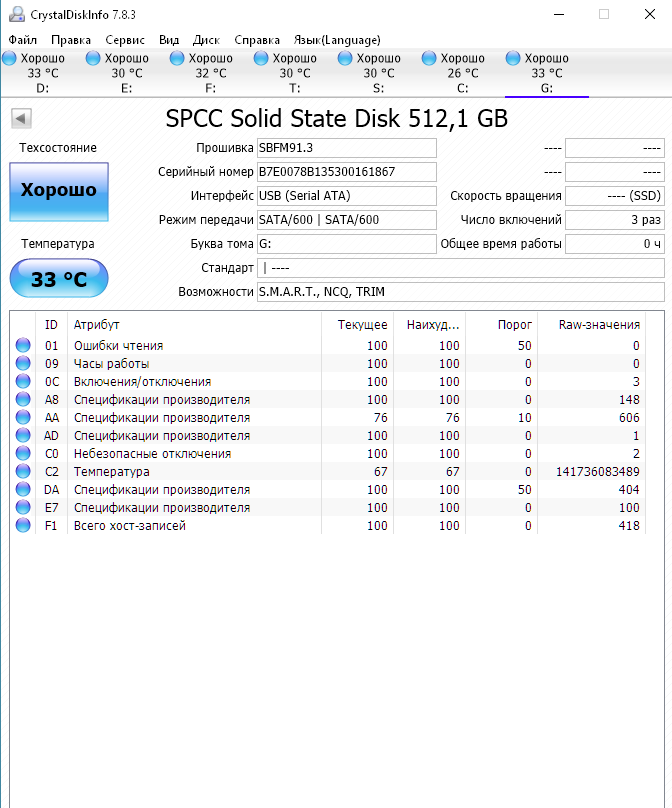
Task: Click the Текущее column header
Action: coord(357,325)
